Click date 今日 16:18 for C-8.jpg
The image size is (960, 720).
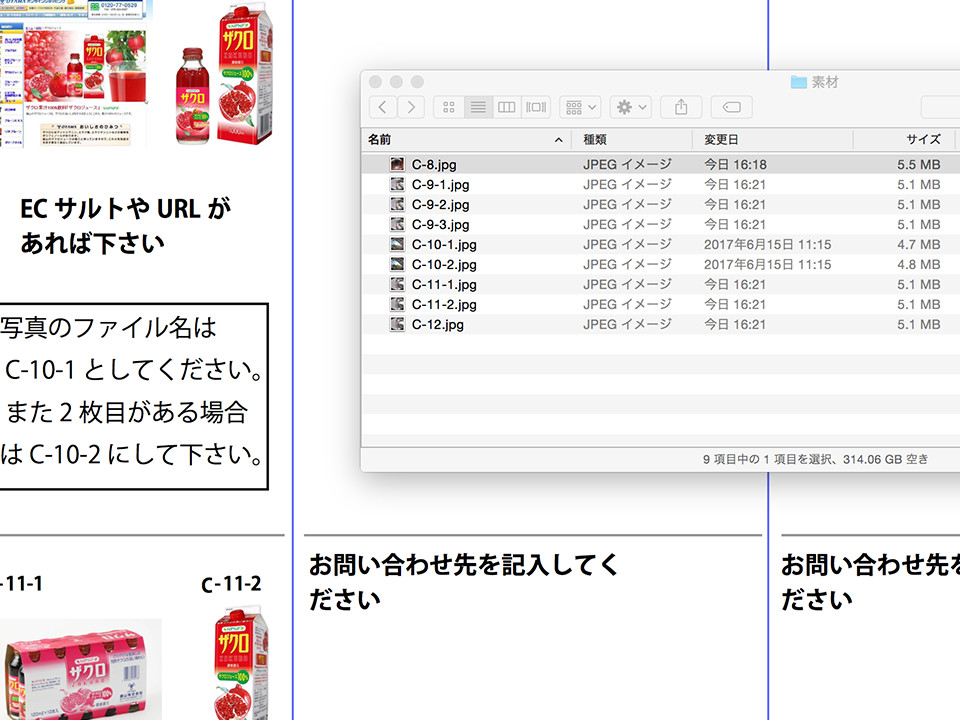[735, 165]
